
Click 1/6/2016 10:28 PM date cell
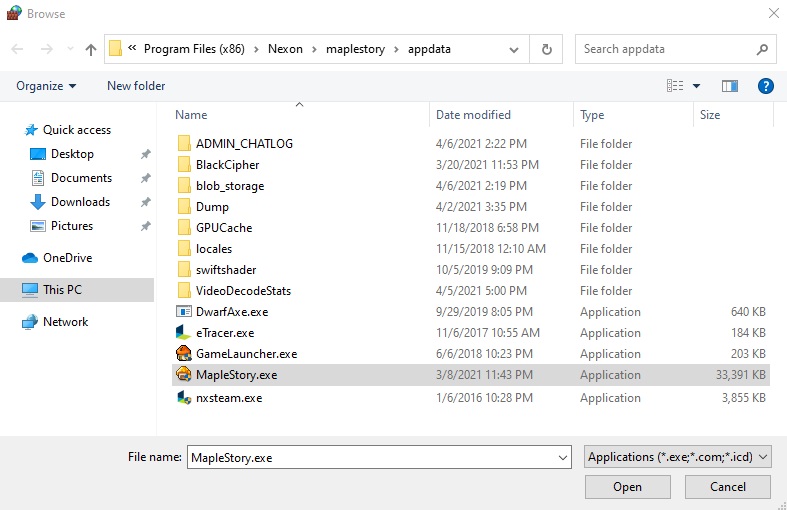[484, 398]
